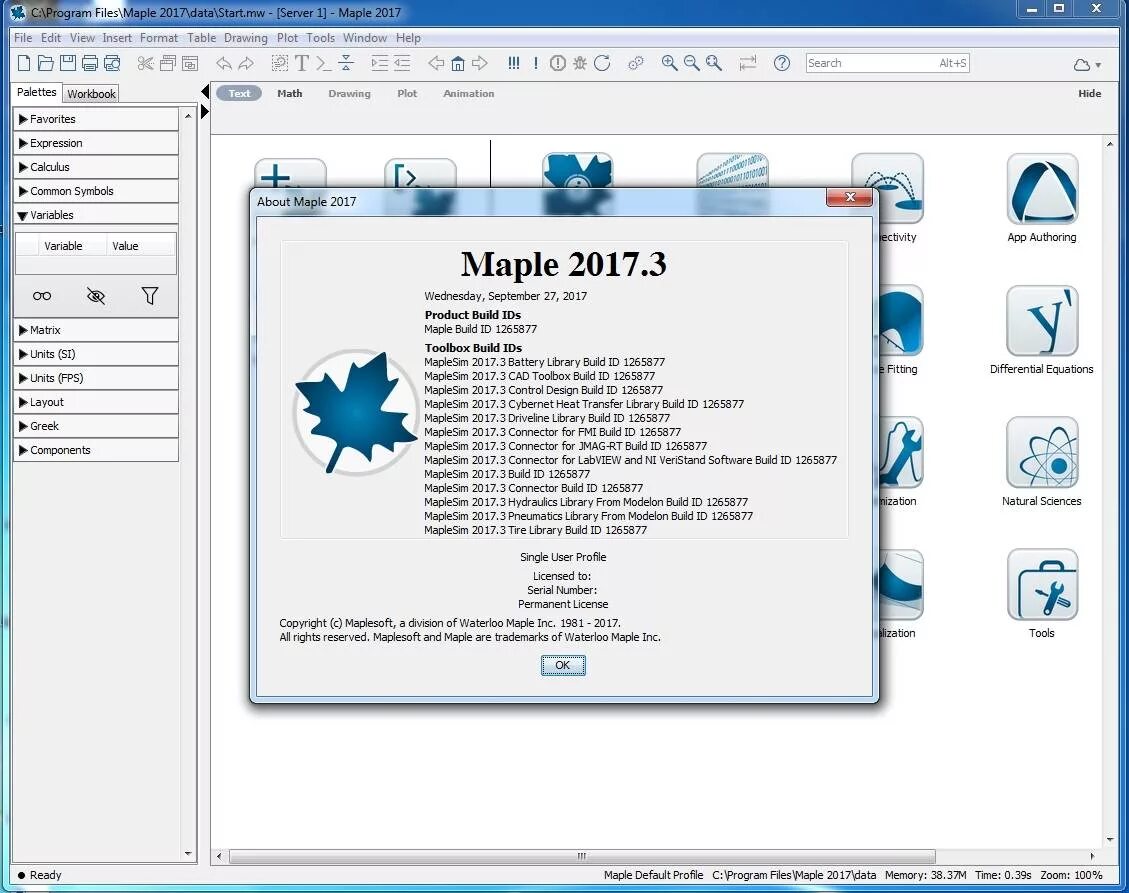This screenshot has height=893, width=1129.
Task: Execute the entire worksheet with the !!! icon
Action: 513,63
